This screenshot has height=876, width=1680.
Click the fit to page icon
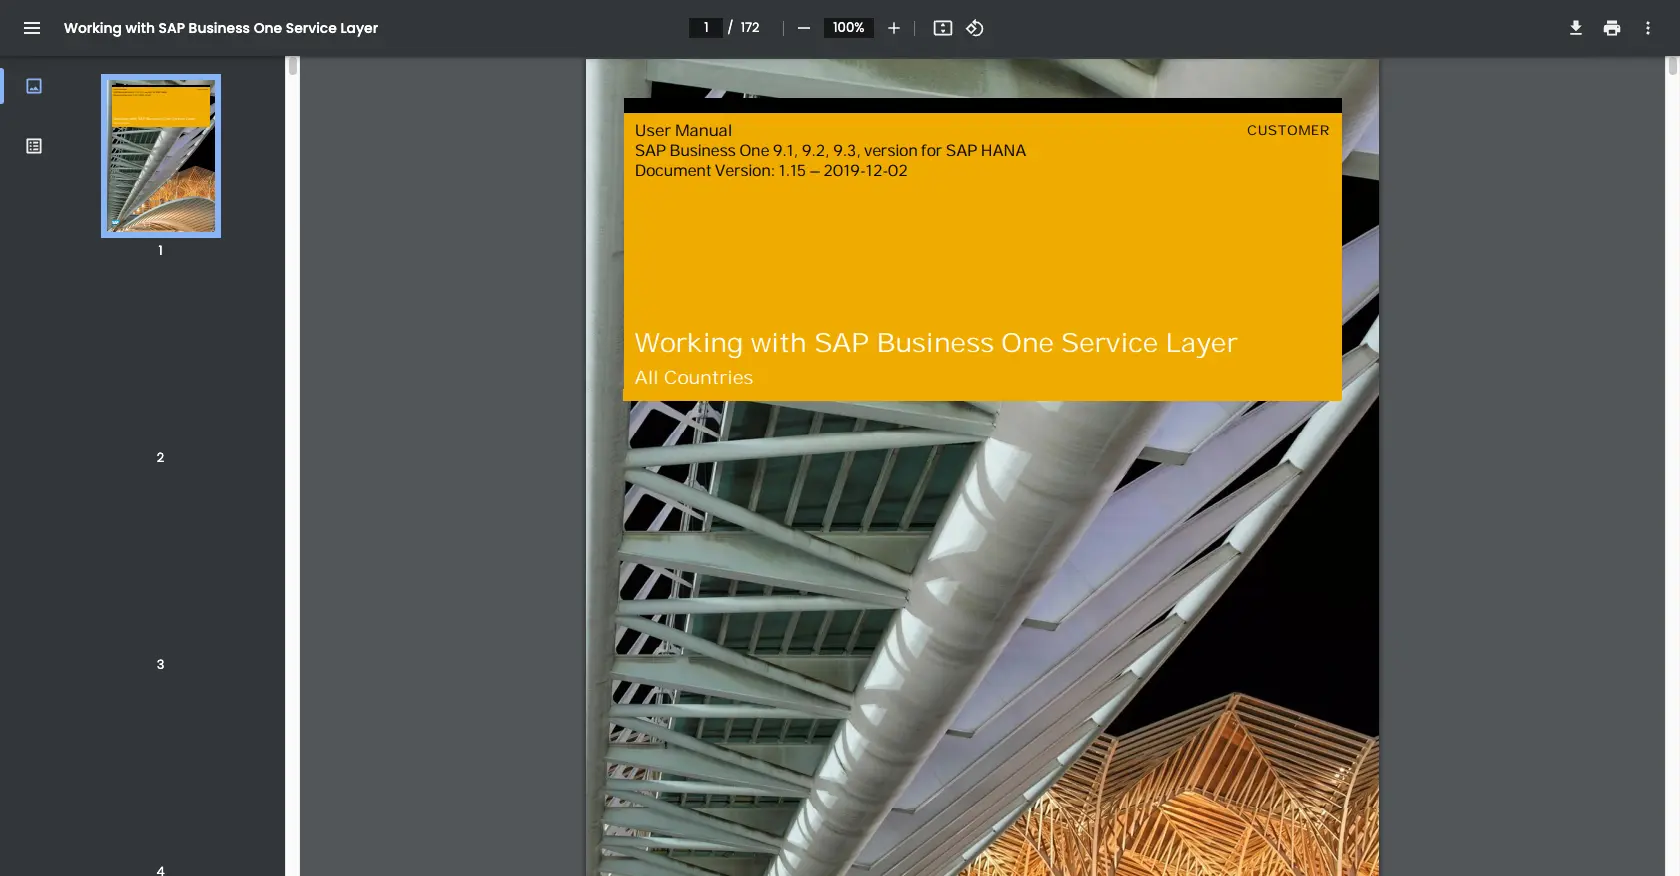pos(943,28)
